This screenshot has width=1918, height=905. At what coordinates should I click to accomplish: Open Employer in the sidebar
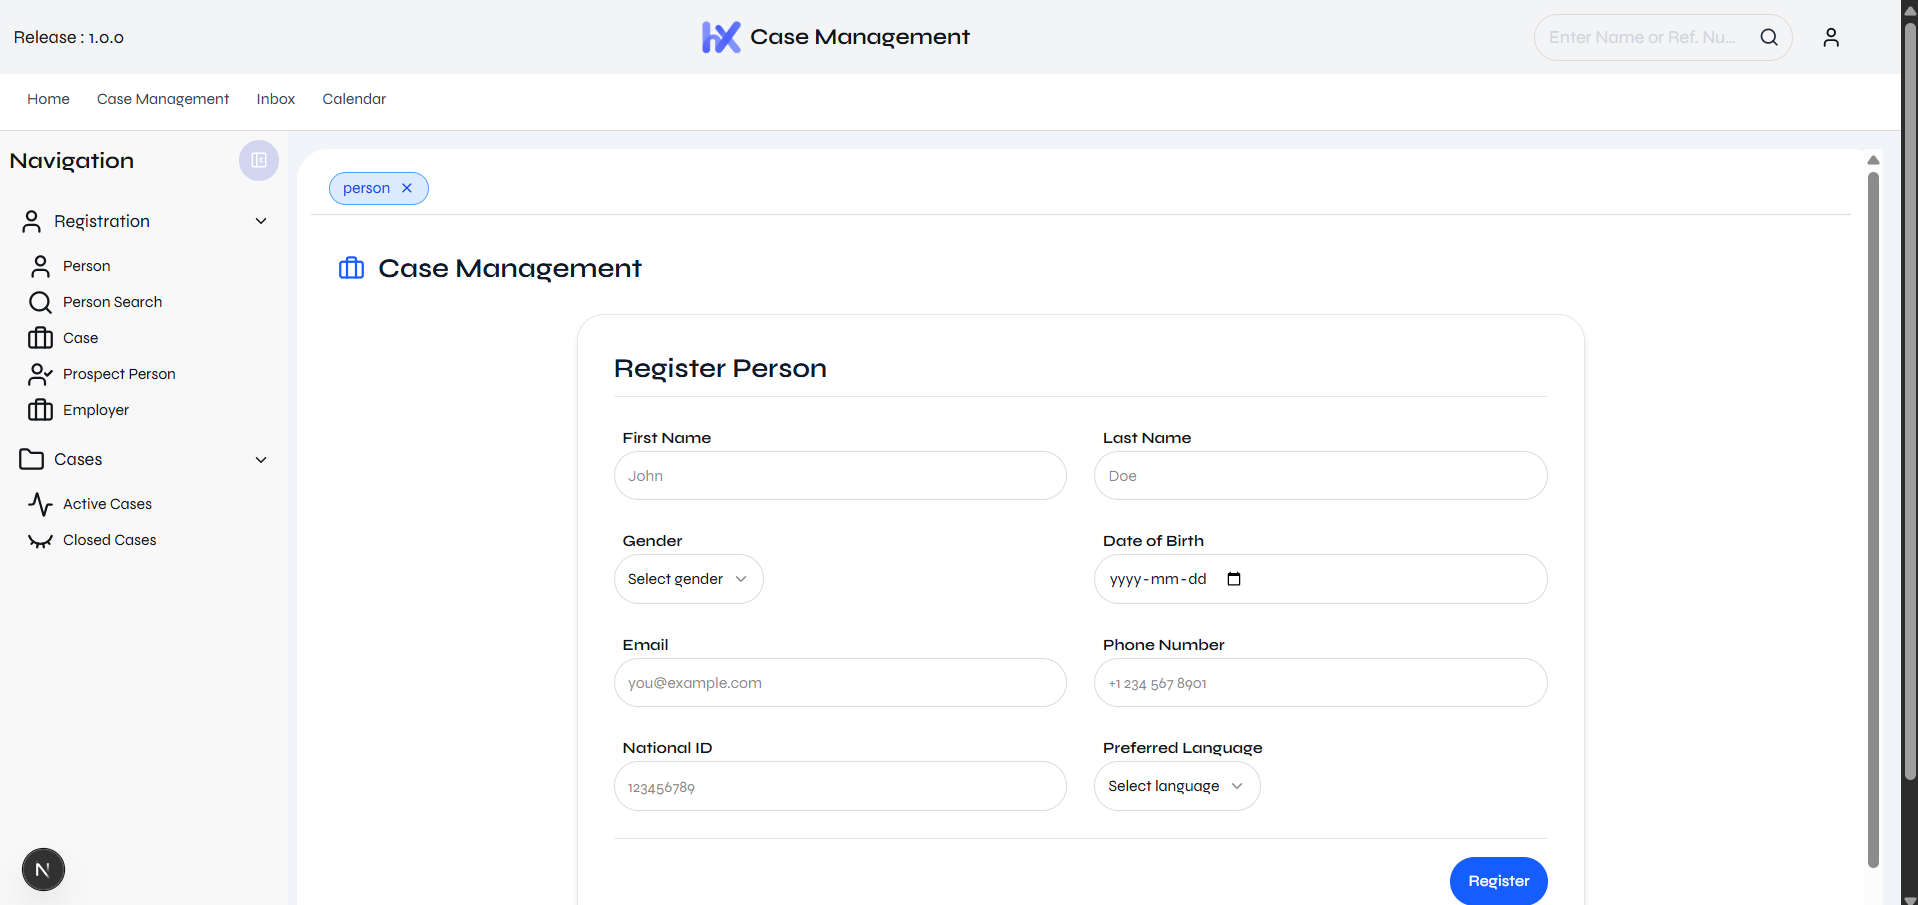(x=95, y=410)
